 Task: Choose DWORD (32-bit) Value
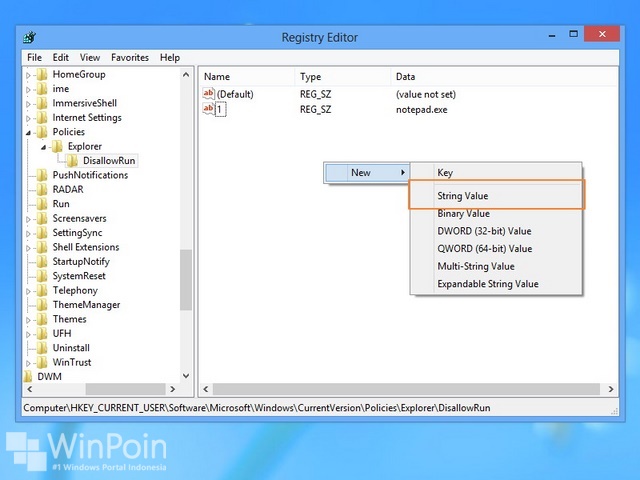click(x=496, y=231)
